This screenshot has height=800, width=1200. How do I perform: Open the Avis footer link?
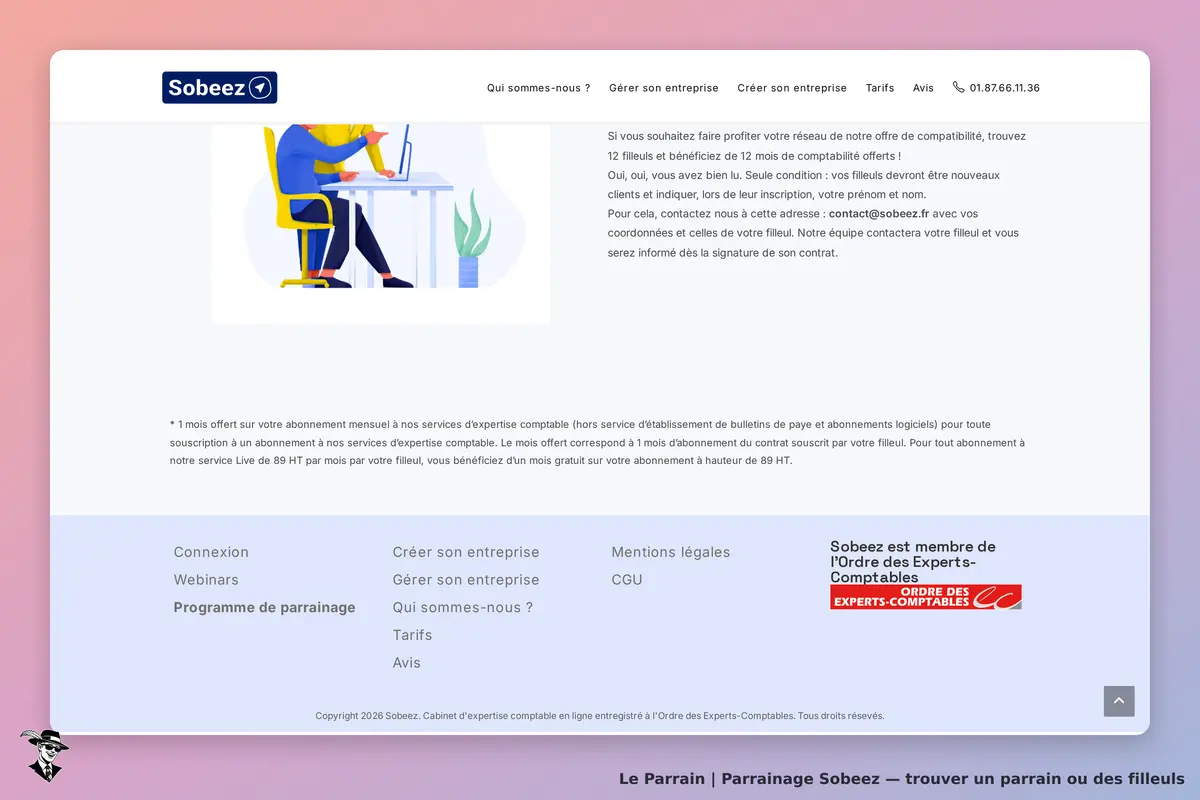point(407,663)
